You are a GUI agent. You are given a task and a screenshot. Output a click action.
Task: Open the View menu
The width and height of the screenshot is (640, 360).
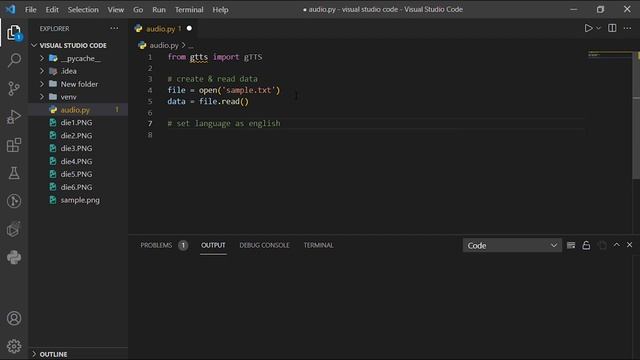coord(116,9)
